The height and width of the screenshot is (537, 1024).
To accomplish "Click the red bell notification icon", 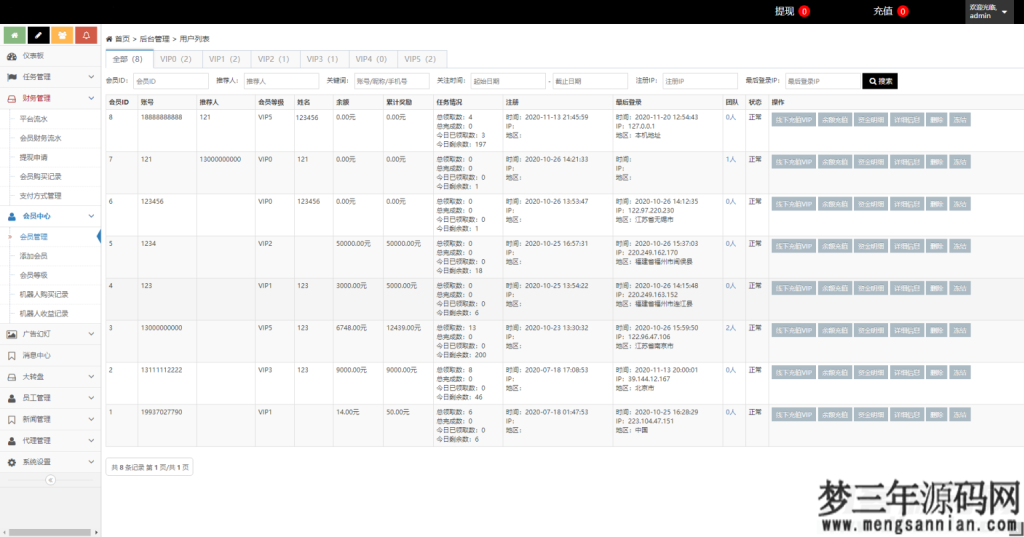I will point(86,35).
